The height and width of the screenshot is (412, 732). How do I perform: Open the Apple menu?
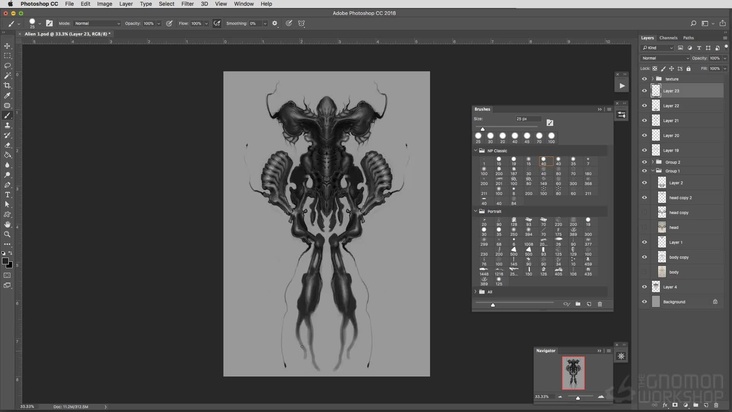point(10,4)
